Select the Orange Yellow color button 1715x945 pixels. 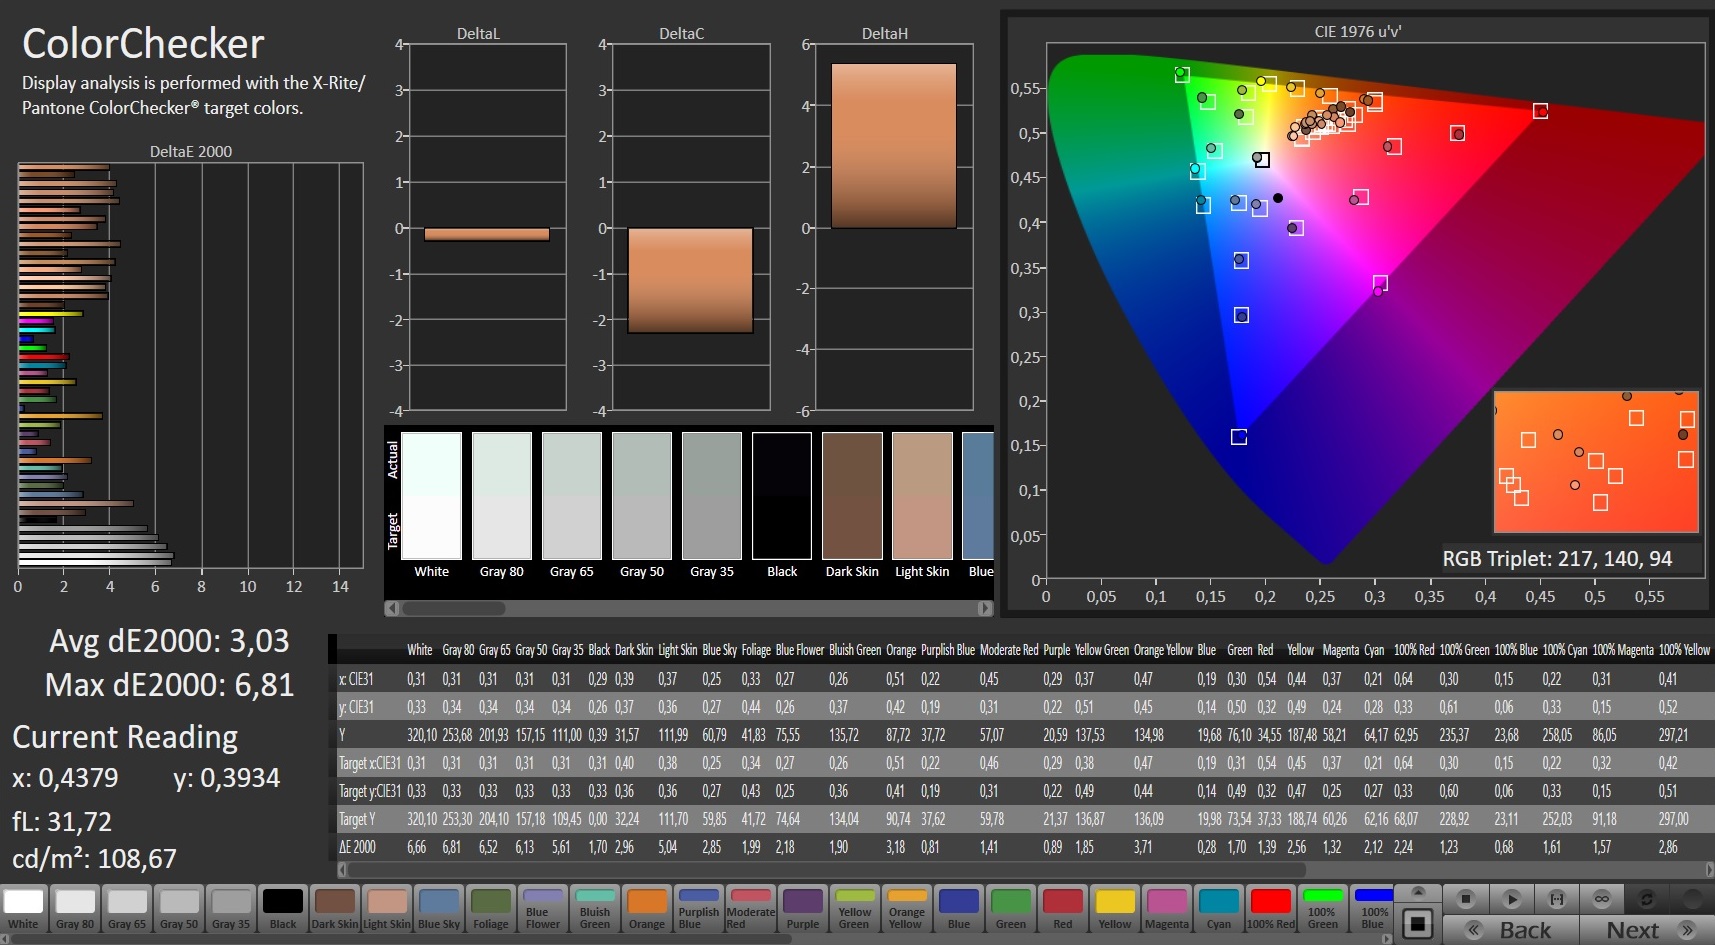click(x=907, y=908)
